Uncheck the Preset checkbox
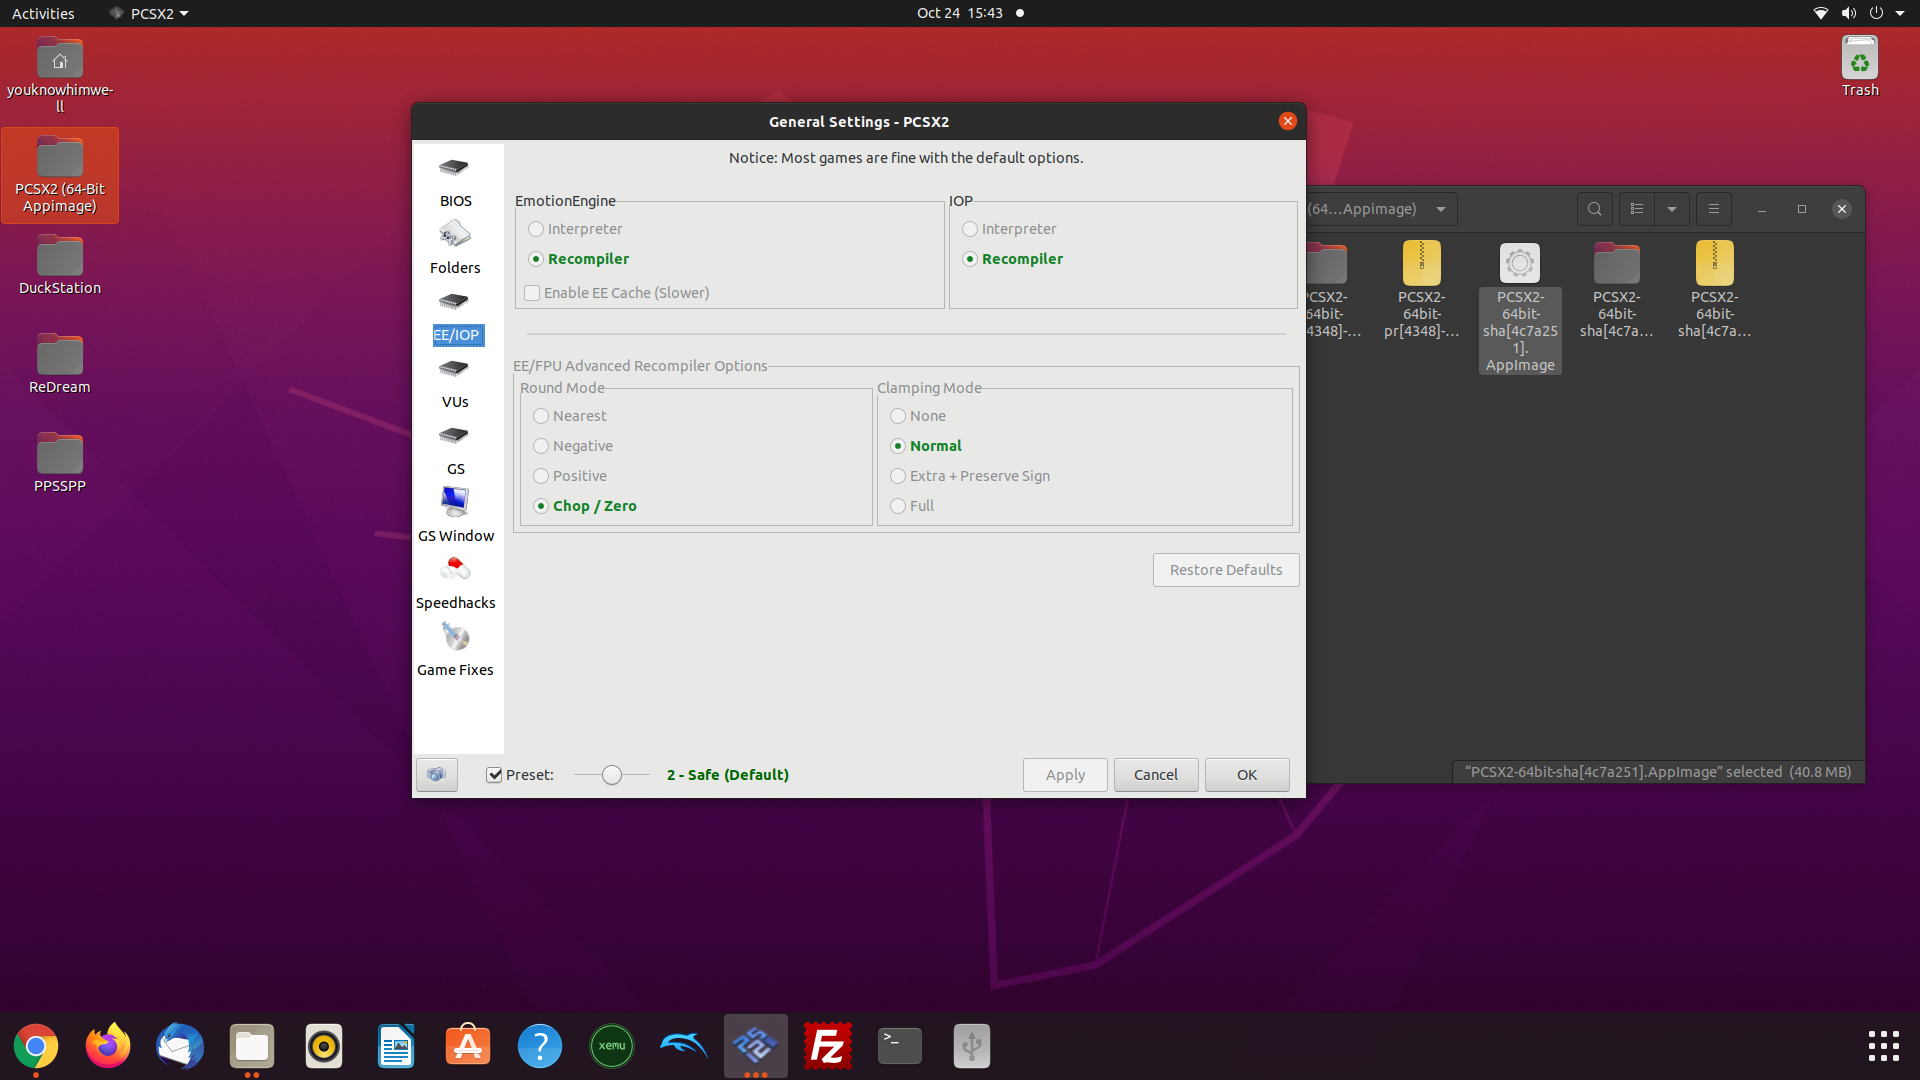The width and height of the screenshot is (1920, 1080). coord(494,775)
